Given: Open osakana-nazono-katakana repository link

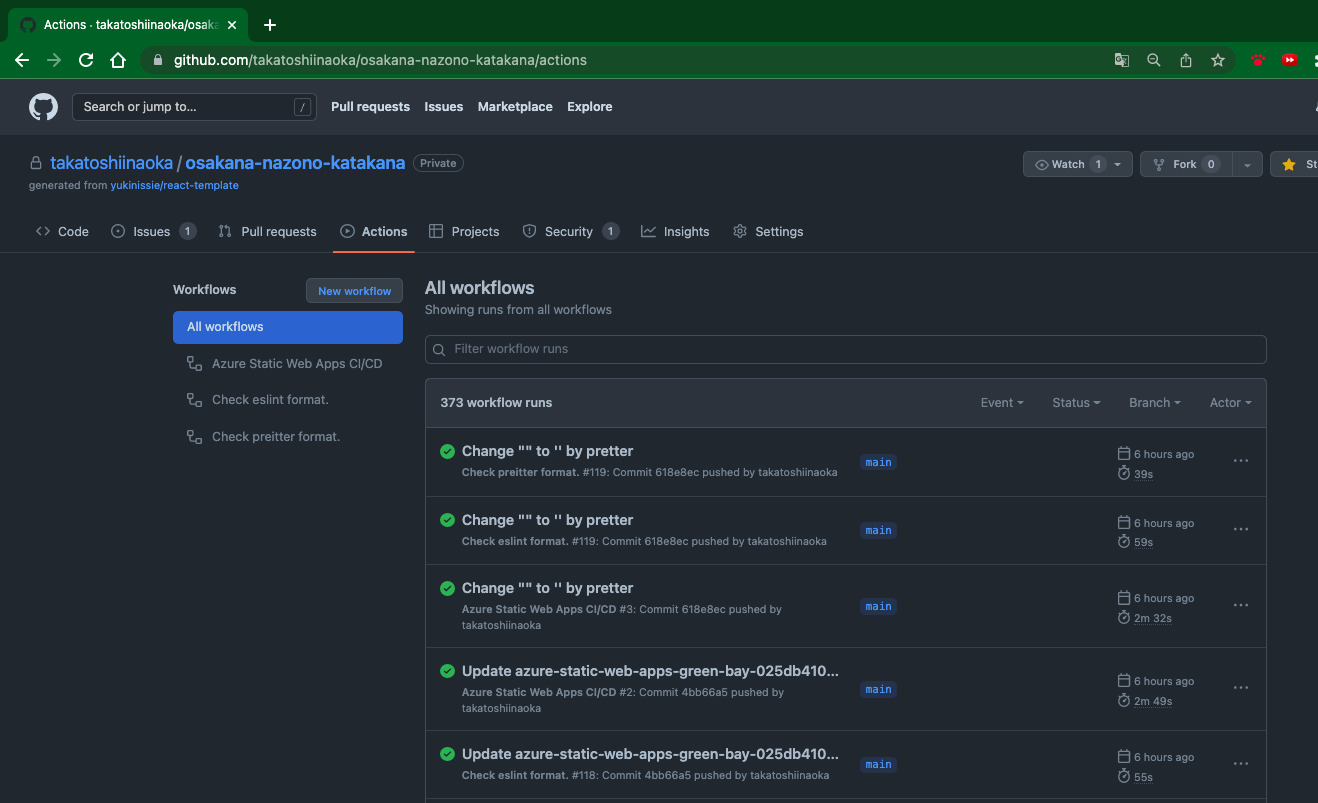Looking at the screenshot, I should coord(295,163).
